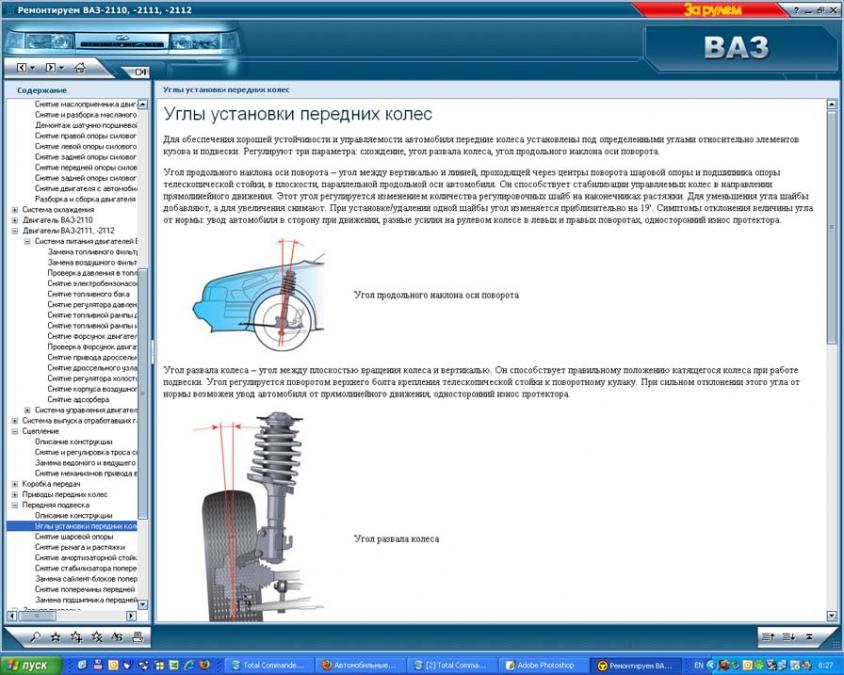Open search with the magnifier icon

pos(35,637)
